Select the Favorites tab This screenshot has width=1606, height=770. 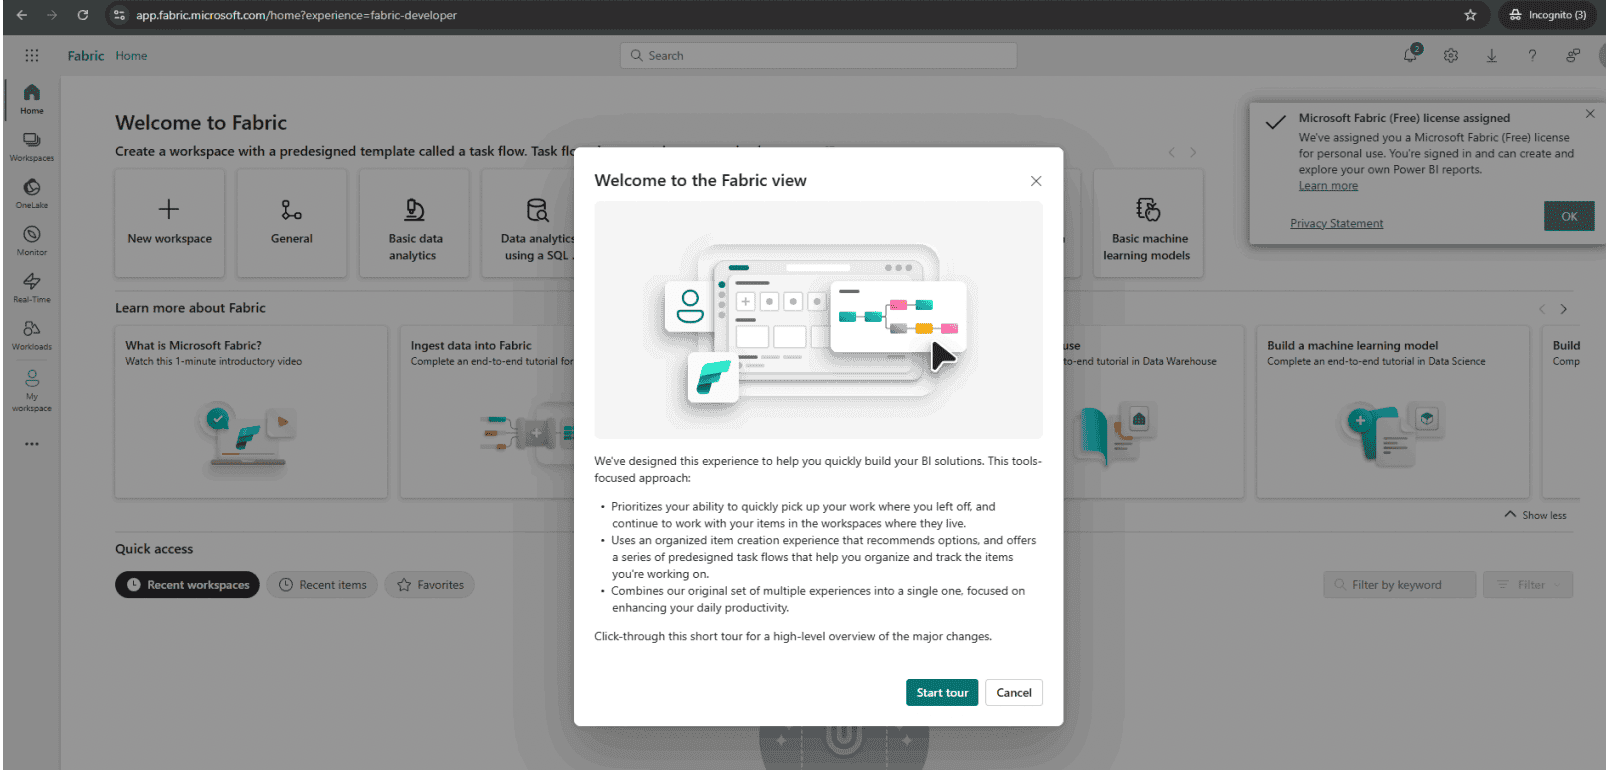coord(430,585)
